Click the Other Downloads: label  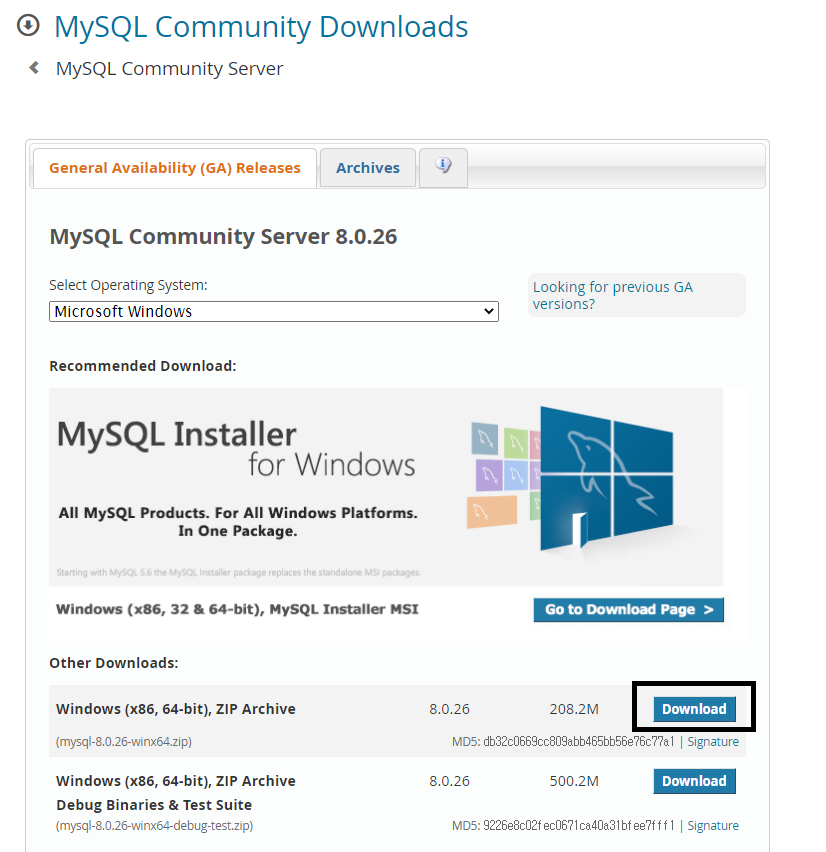coord(114,663)
